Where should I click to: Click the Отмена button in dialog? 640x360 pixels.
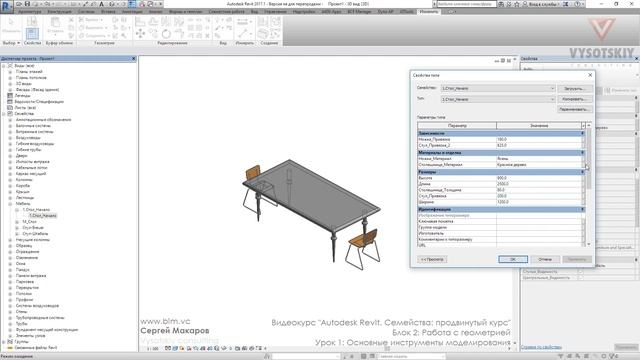(545, 259)
